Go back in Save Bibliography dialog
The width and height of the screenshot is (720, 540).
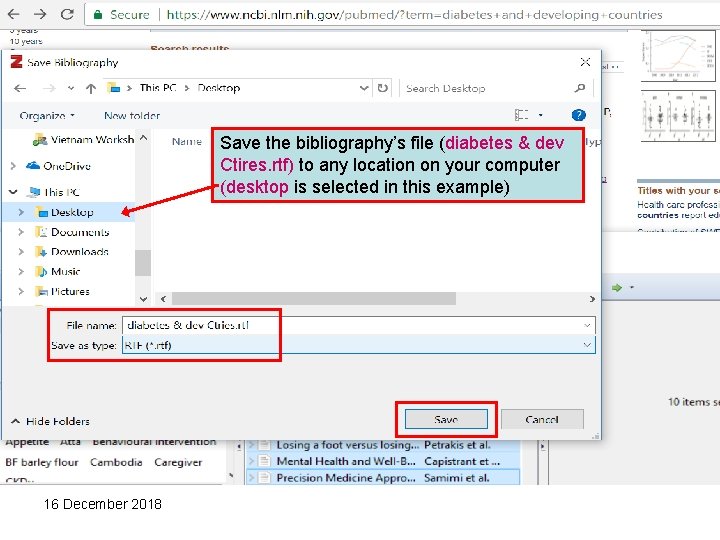[20, 88]
